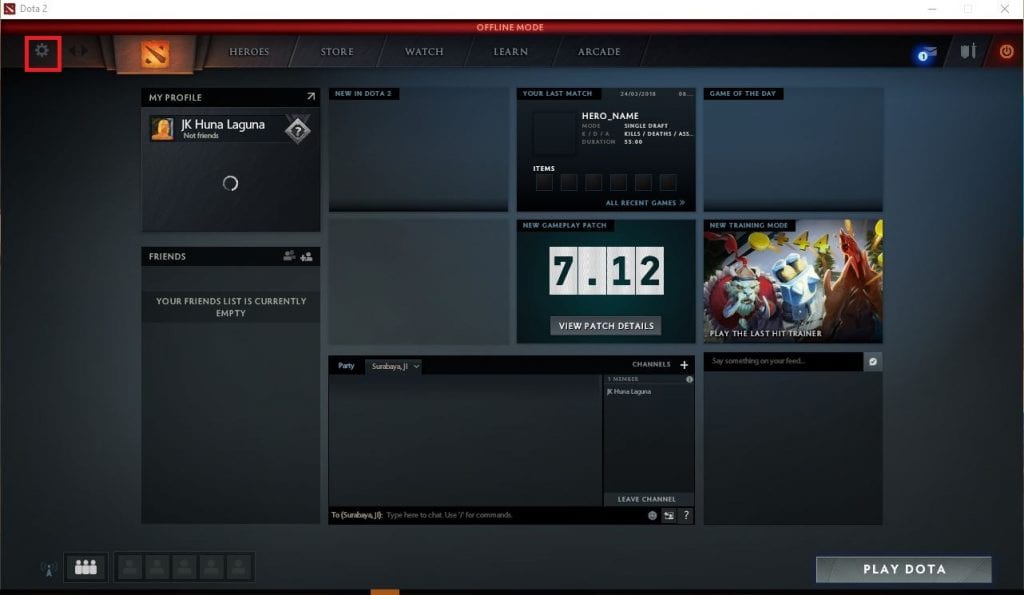
Task: Go to the Dota 2 logo home tab
Action: 155,54
